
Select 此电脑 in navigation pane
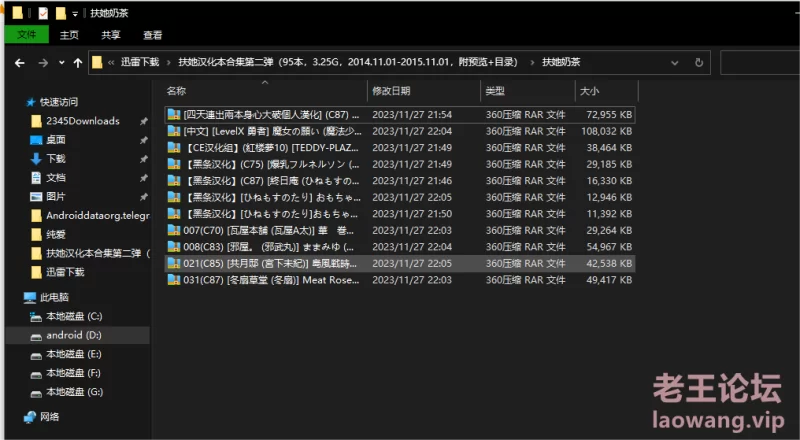point(54,297)
